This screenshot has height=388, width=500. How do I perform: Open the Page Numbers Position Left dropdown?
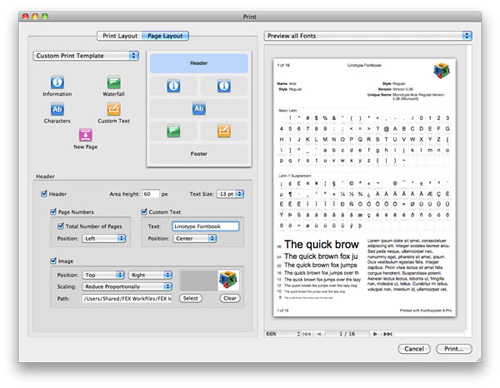(104, 238)
